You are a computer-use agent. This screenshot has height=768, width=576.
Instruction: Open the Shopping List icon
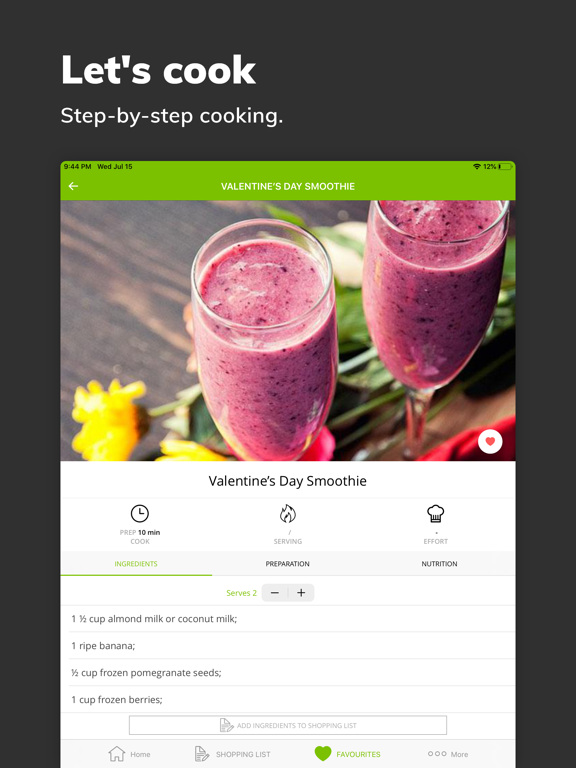202,754
